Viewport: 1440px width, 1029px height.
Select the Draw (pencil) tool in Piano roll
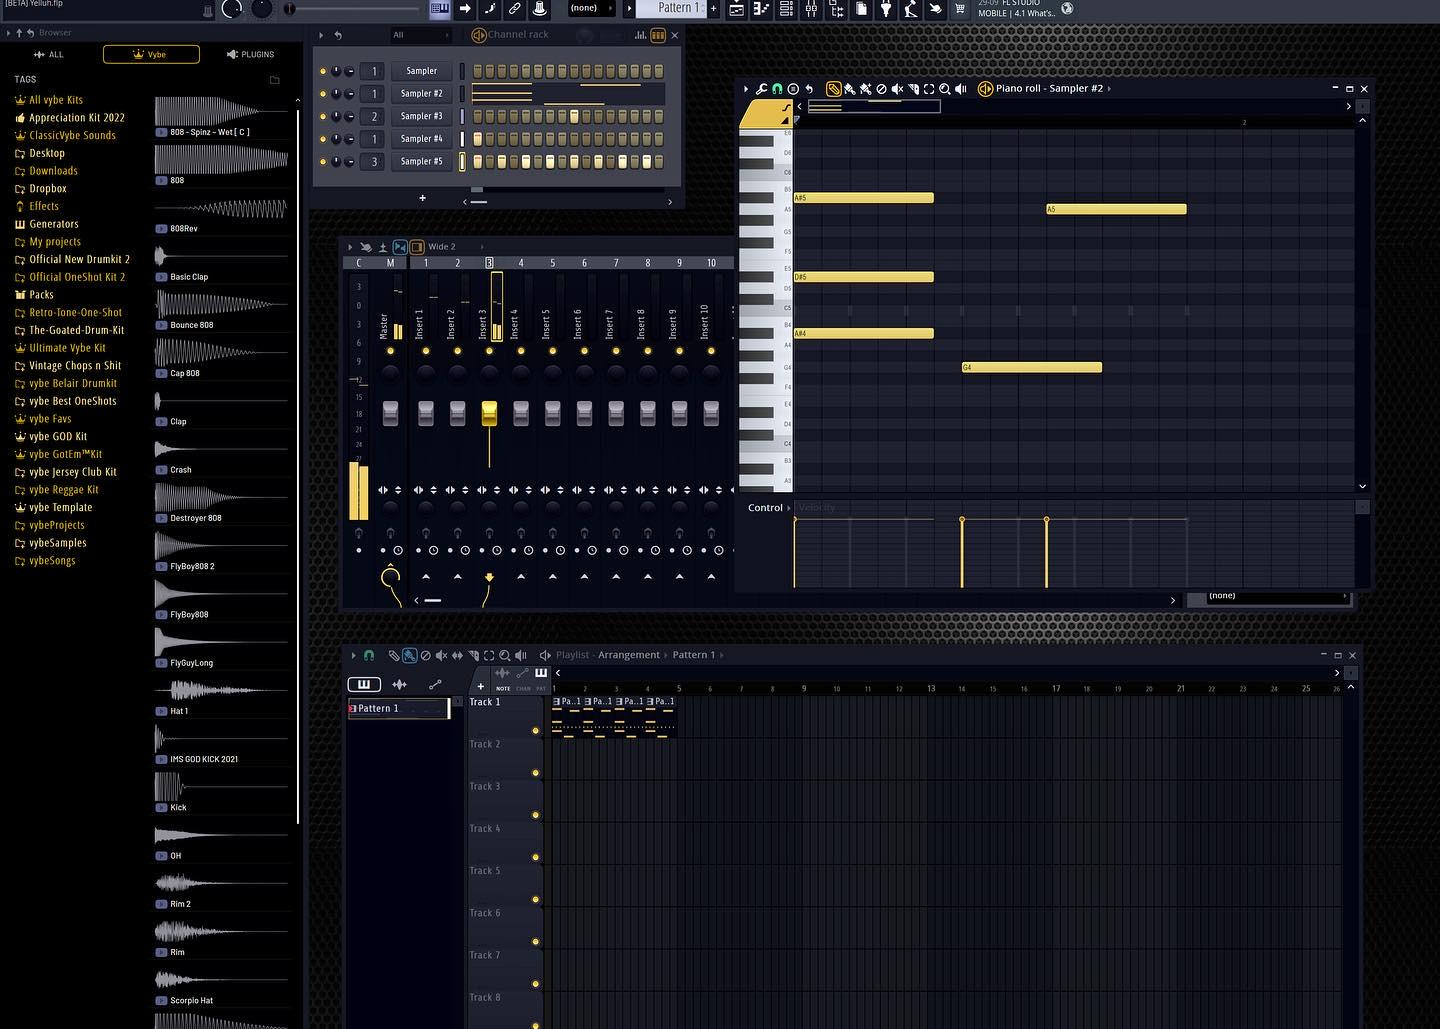[832, 89]
